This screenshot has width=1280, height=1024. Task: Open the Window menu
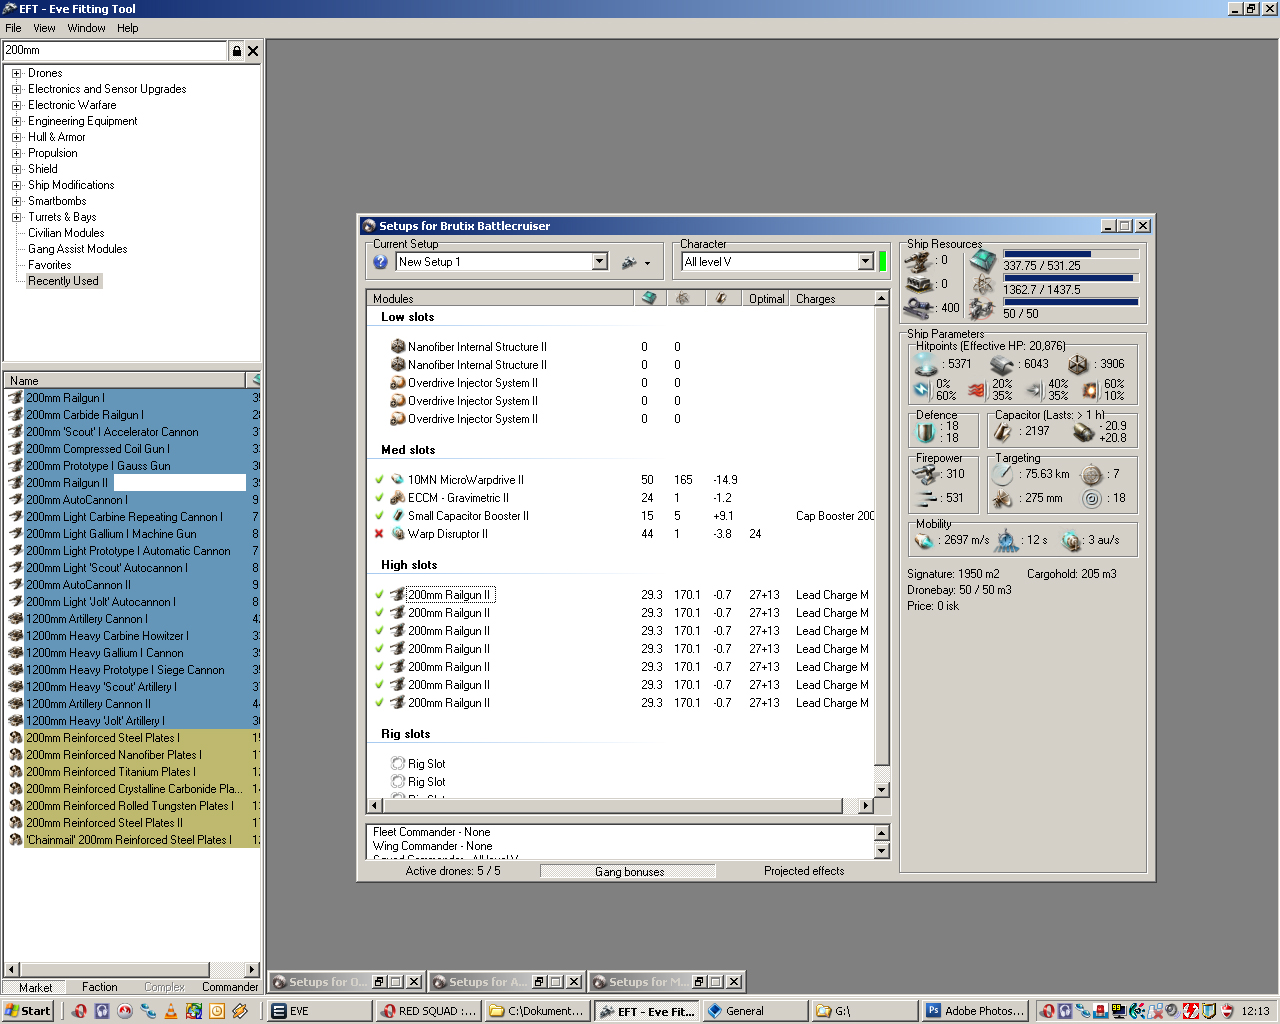click(86, 28)
